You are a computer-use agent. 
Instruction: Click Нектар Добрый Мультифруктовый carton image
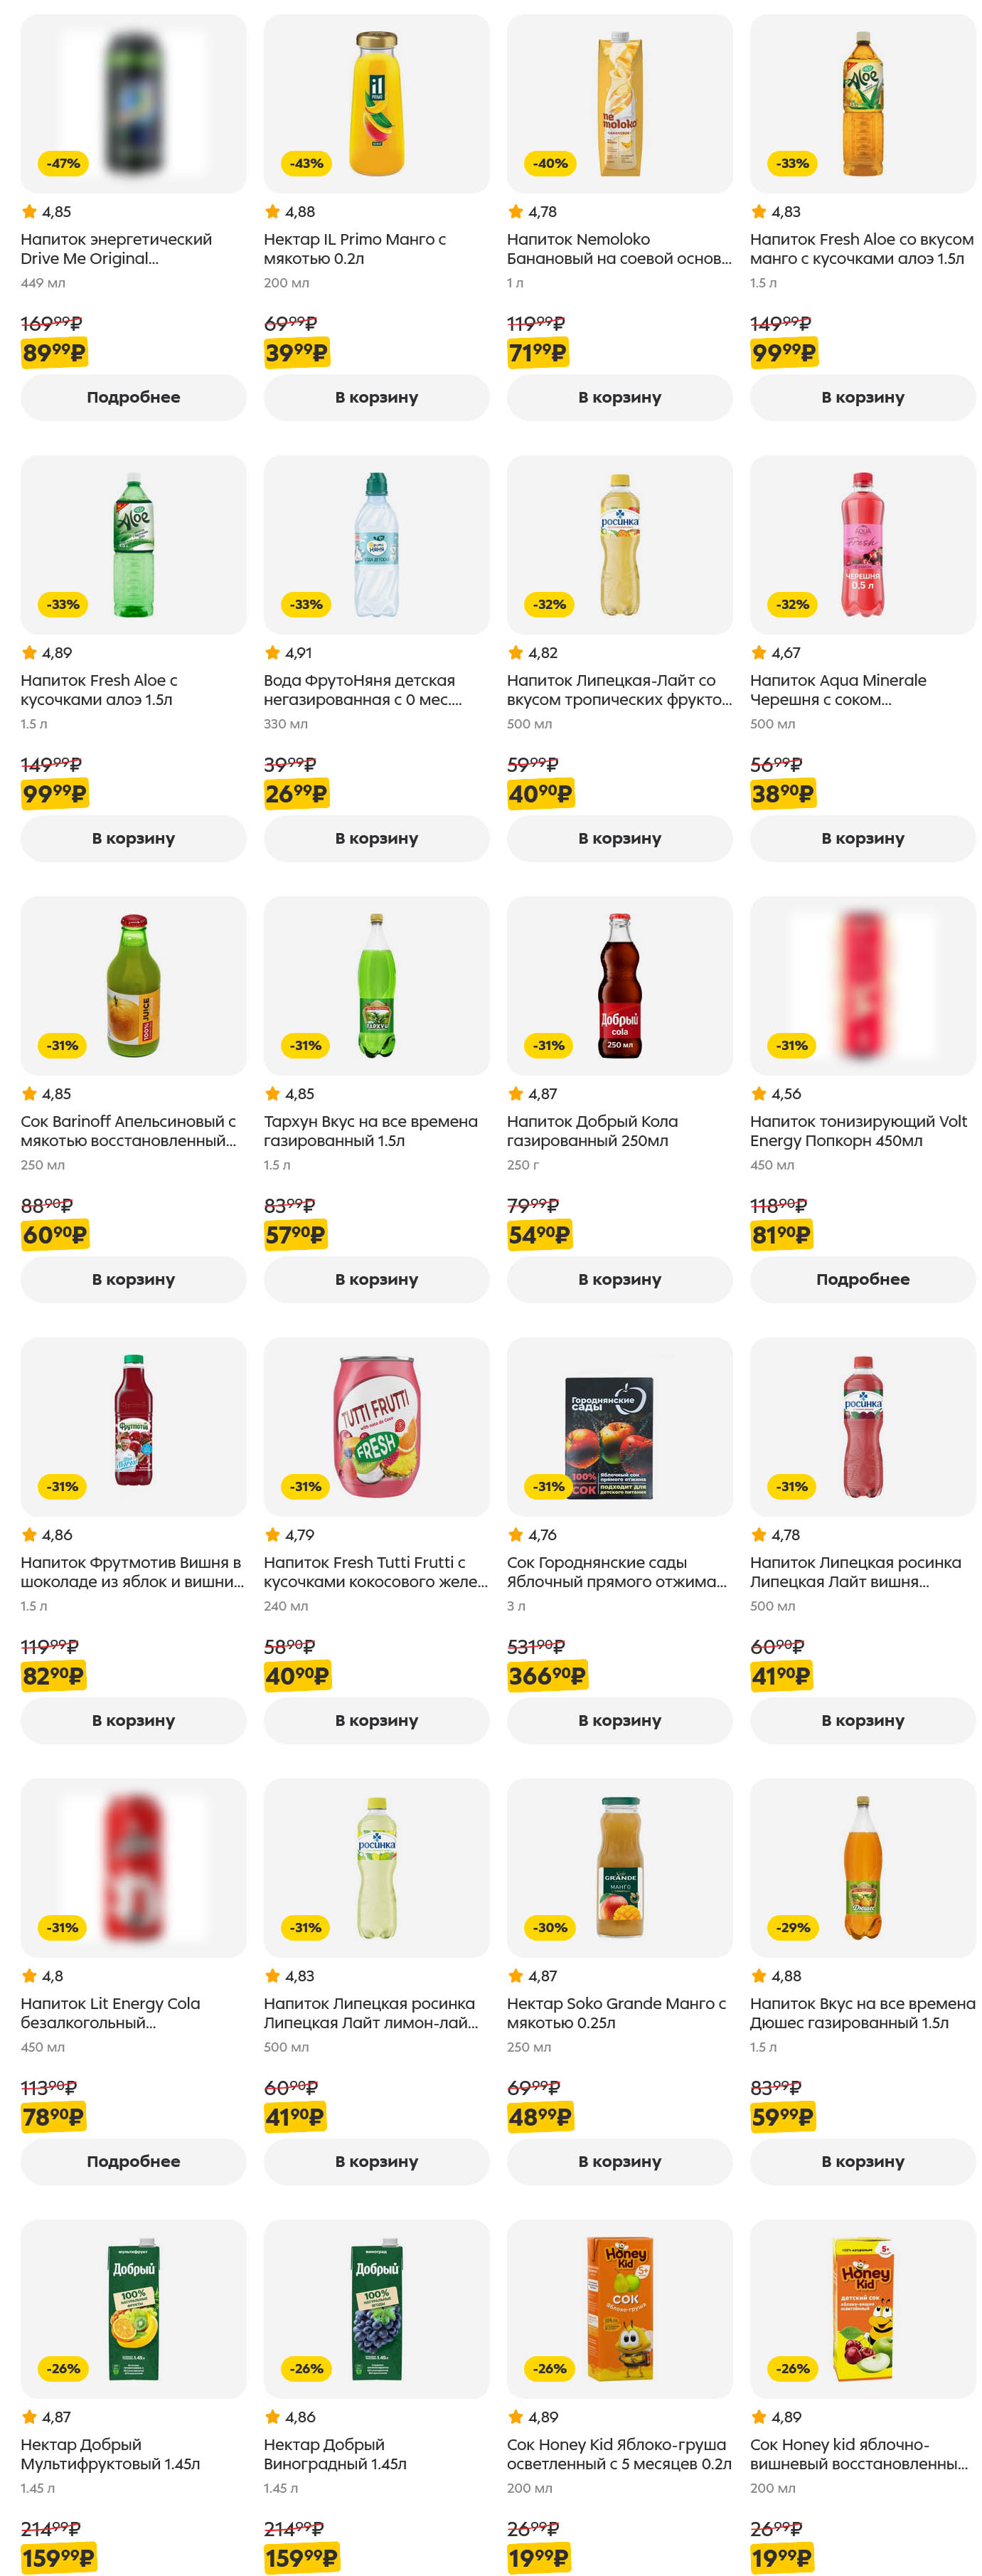click(133, 2309)
